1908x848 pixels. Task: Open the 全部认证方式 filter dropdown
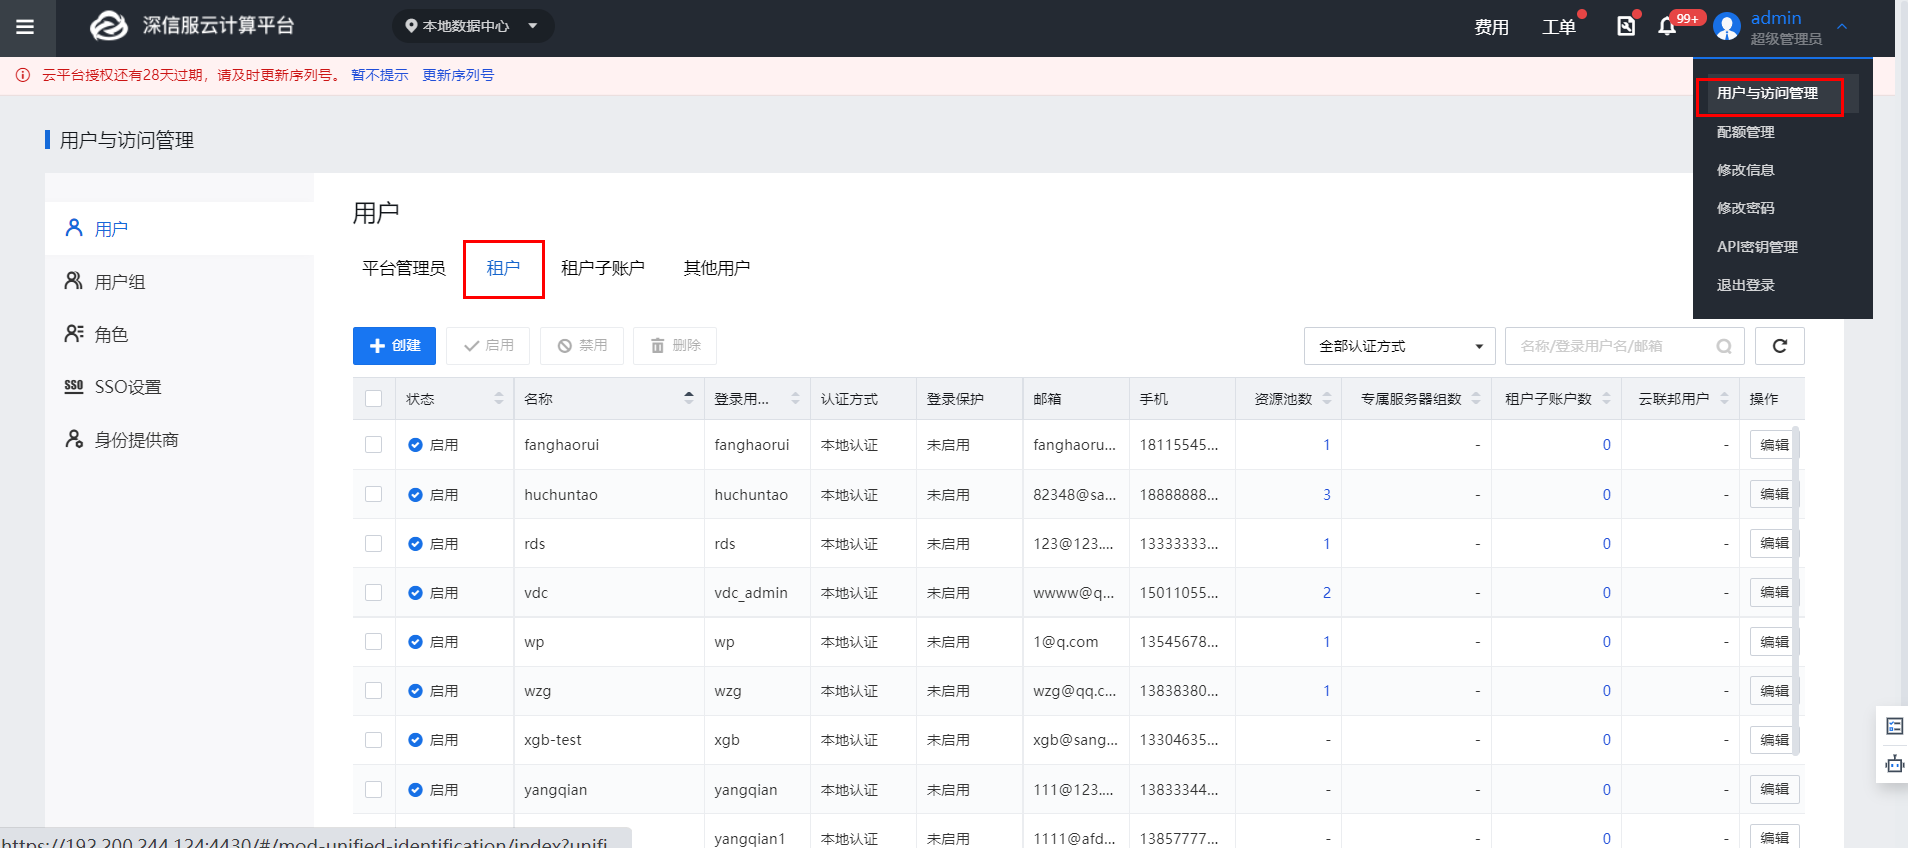[1400, 346]
